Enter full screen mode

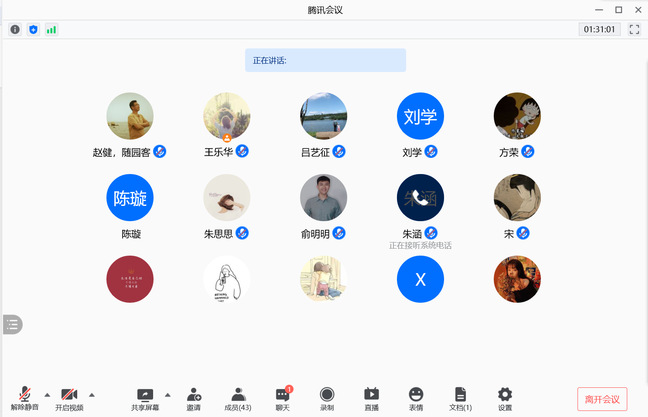[x=634, y=30]
